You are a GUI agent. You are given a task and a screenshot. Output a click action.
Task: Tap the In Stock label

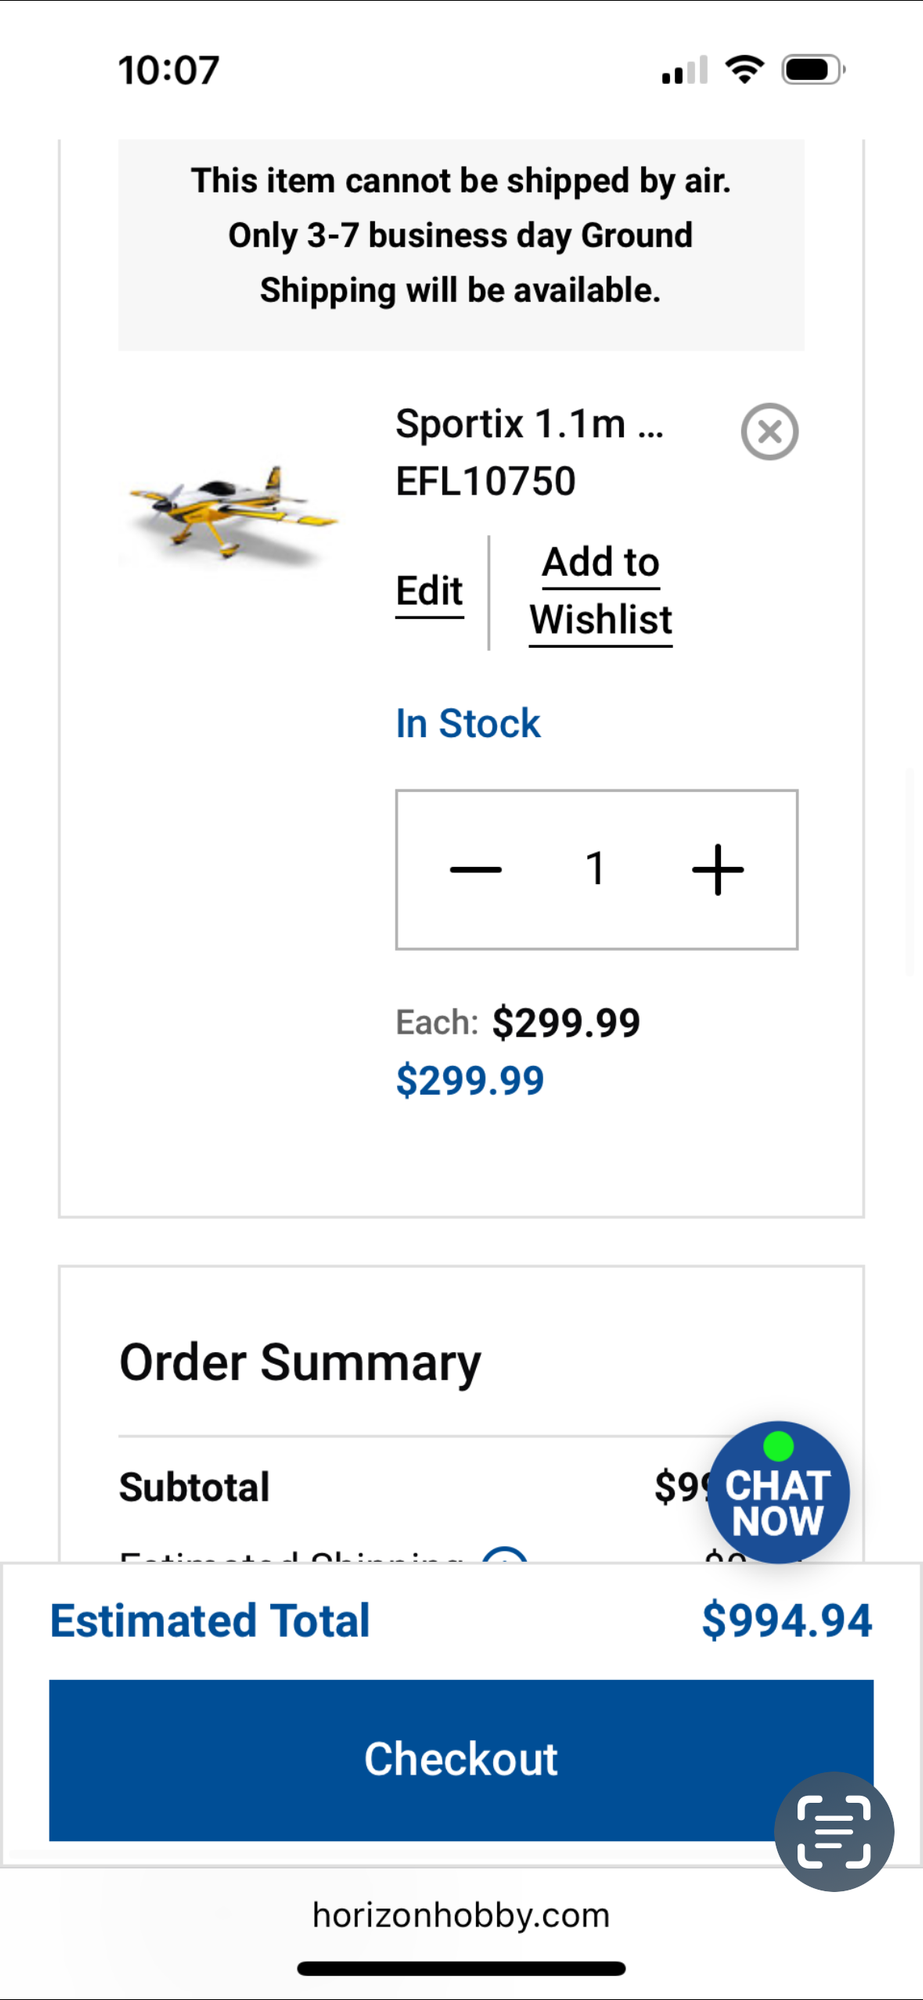[468, 723]
